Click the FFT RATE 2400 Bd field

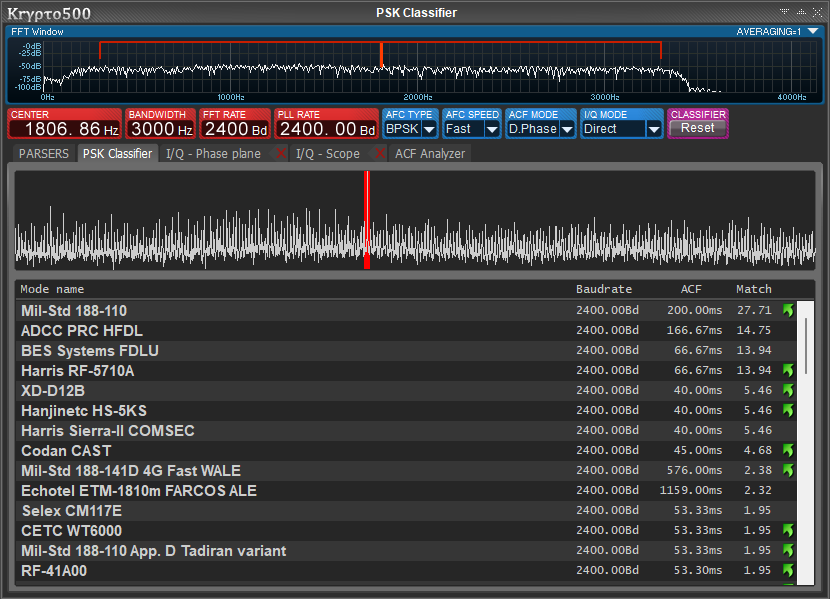[x=235, y=129]
